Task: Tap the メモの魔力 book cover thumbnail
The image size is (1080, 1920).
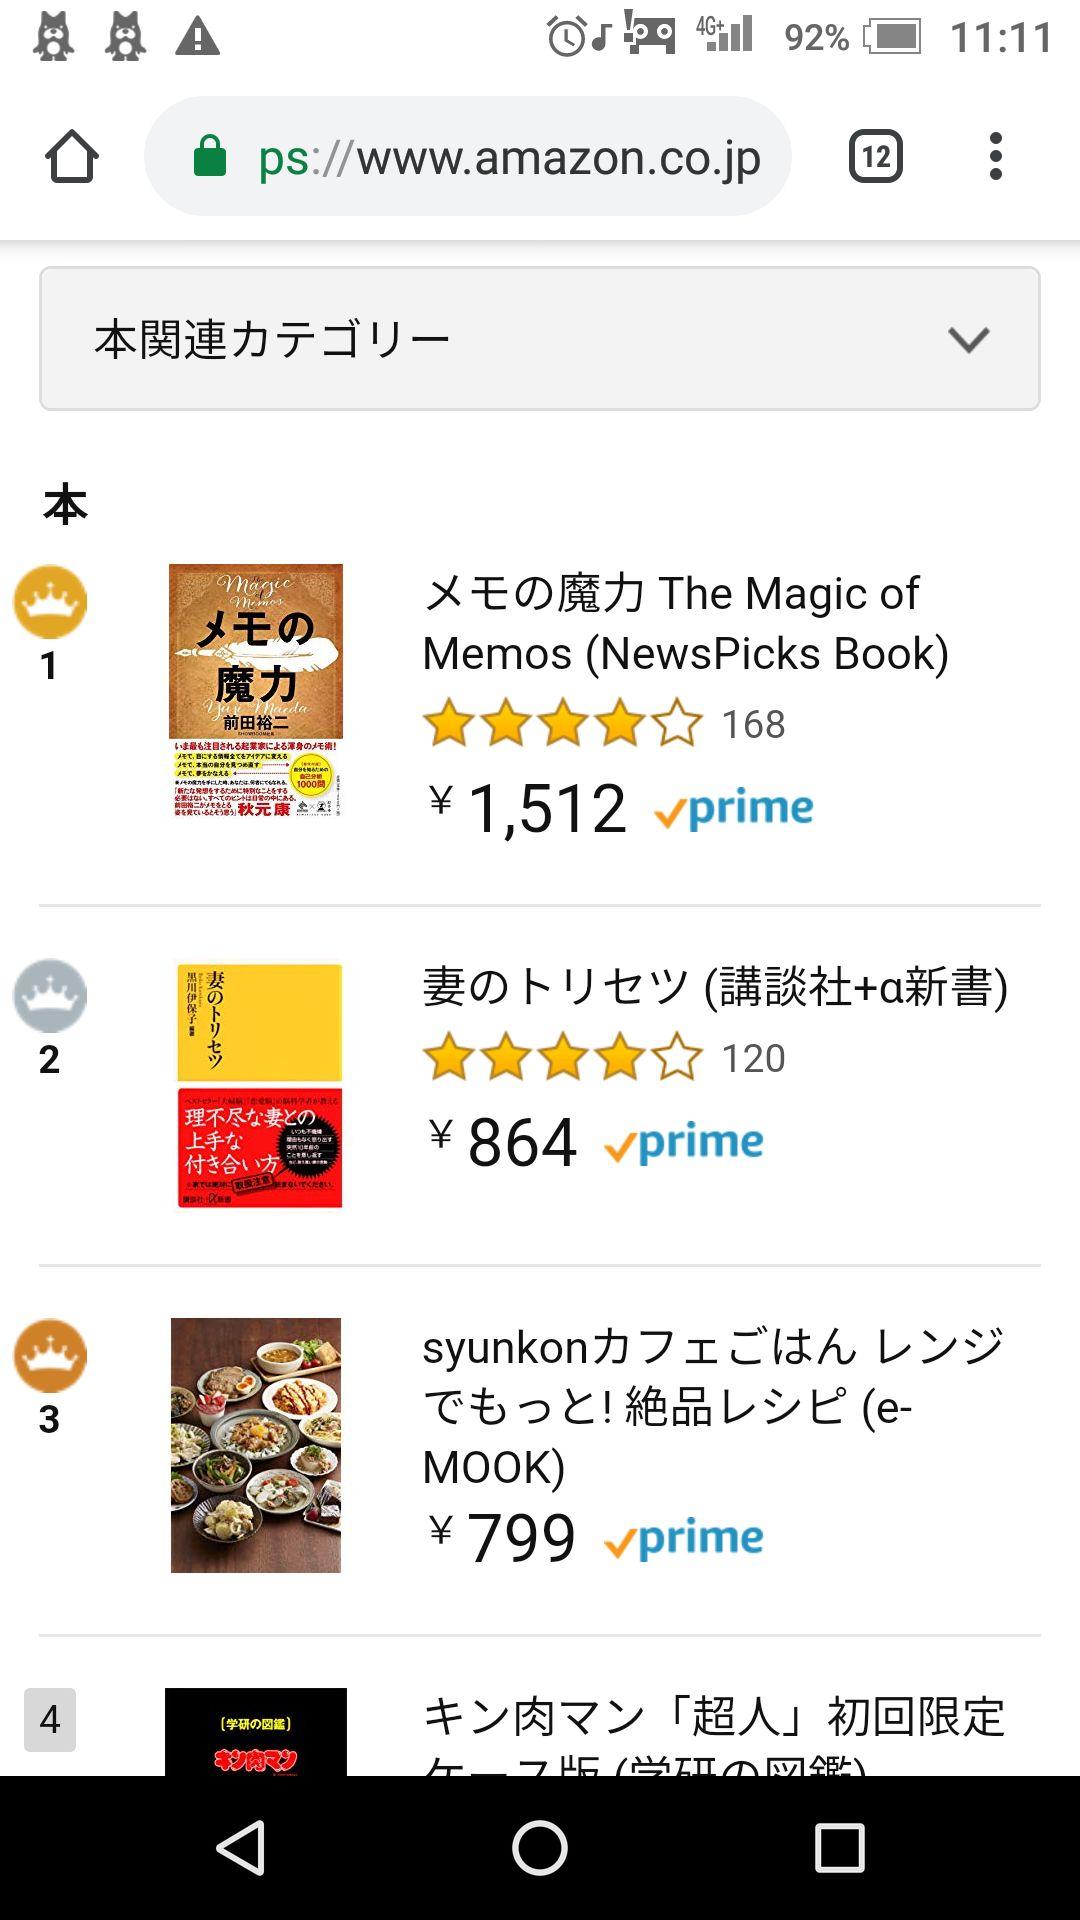Action: click(x=256, y=691)
